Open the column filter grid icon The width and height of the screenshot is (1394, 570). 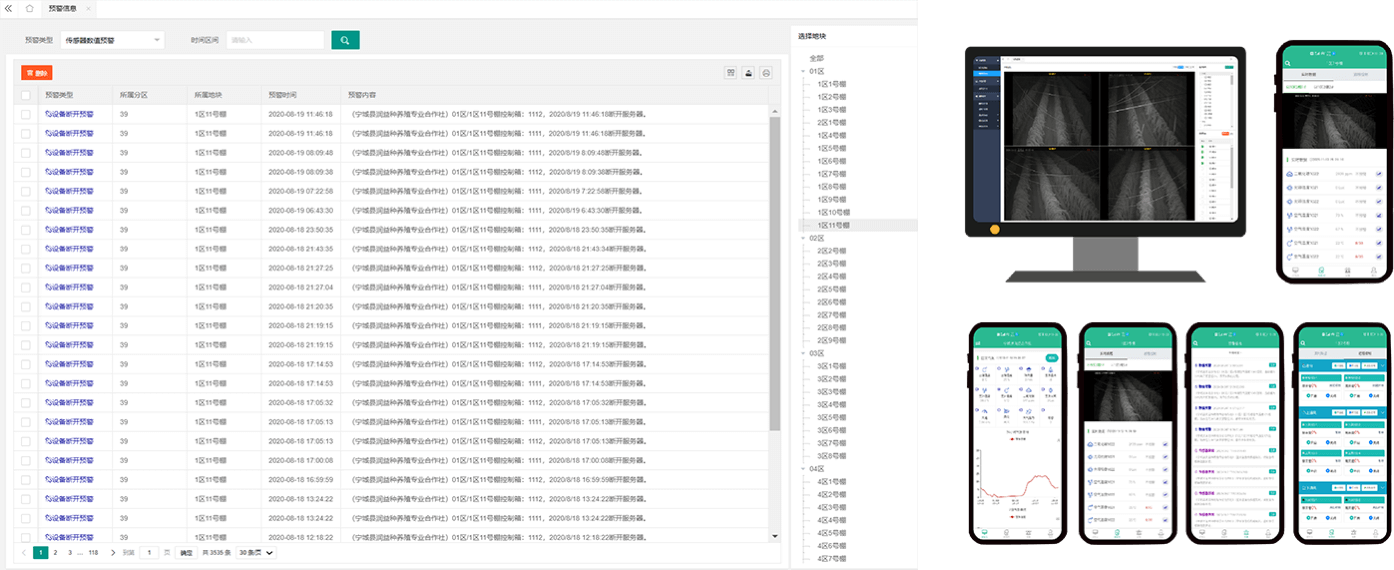click(x=731, y=73)
